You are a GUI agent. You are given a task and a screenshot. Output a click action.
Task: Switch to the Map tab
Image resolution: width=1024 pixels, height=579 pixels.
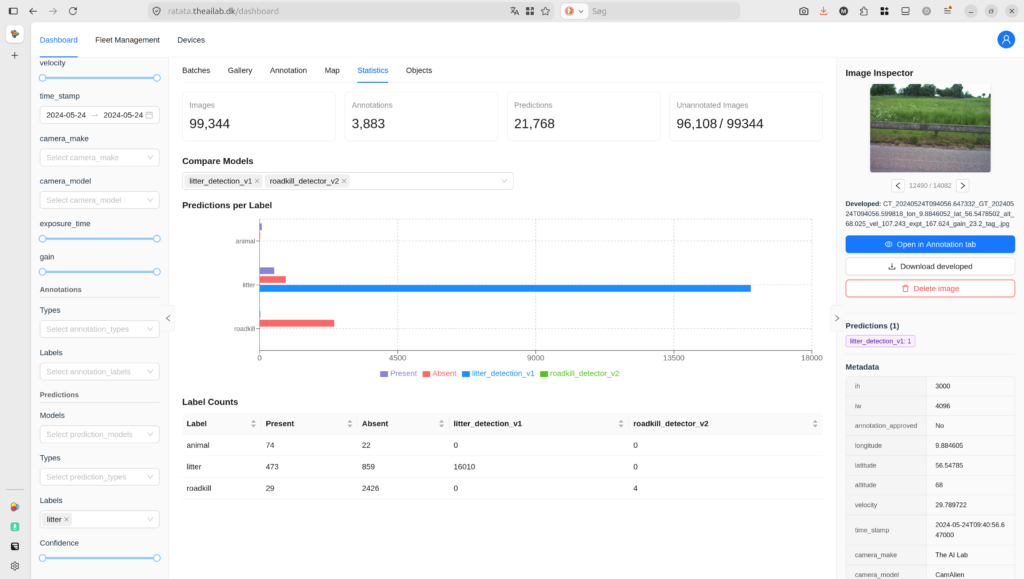332,70
